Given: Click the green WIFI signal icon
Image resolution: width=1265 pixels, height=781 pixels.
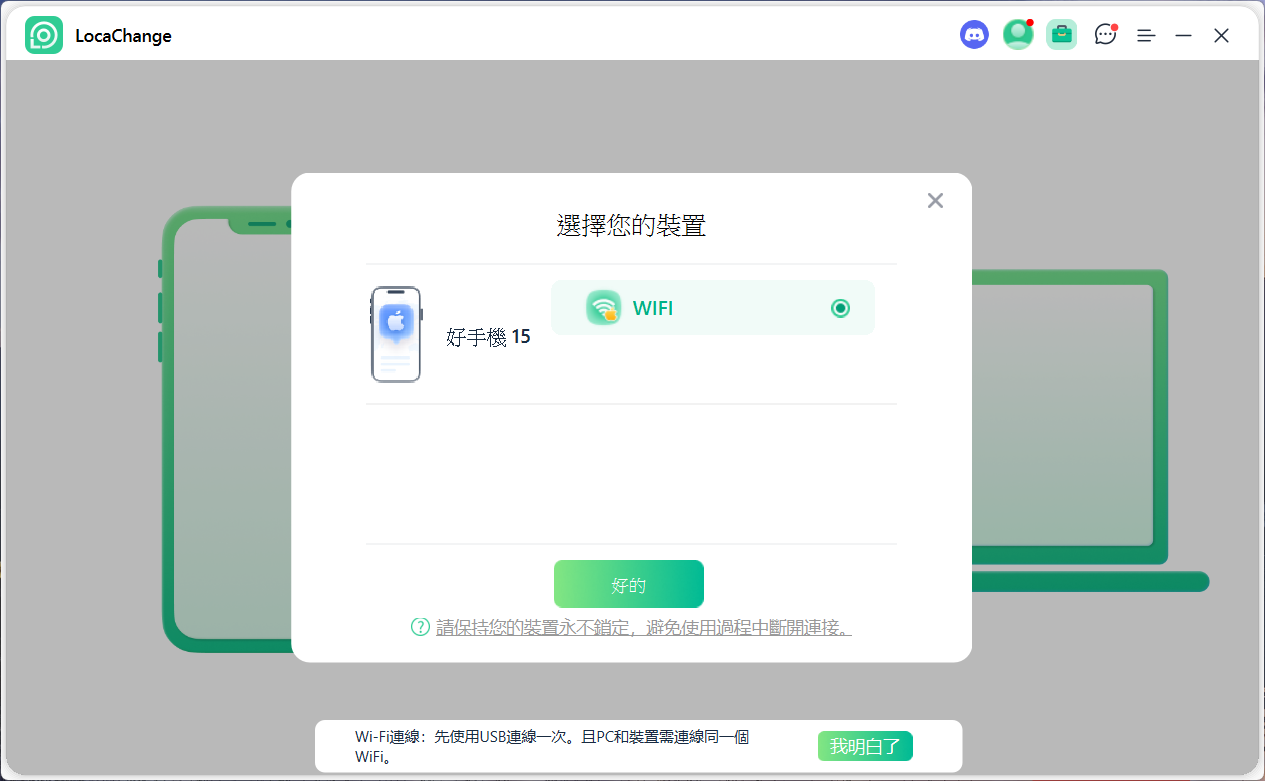Looking at the screenshot, I should coord(603,308).
